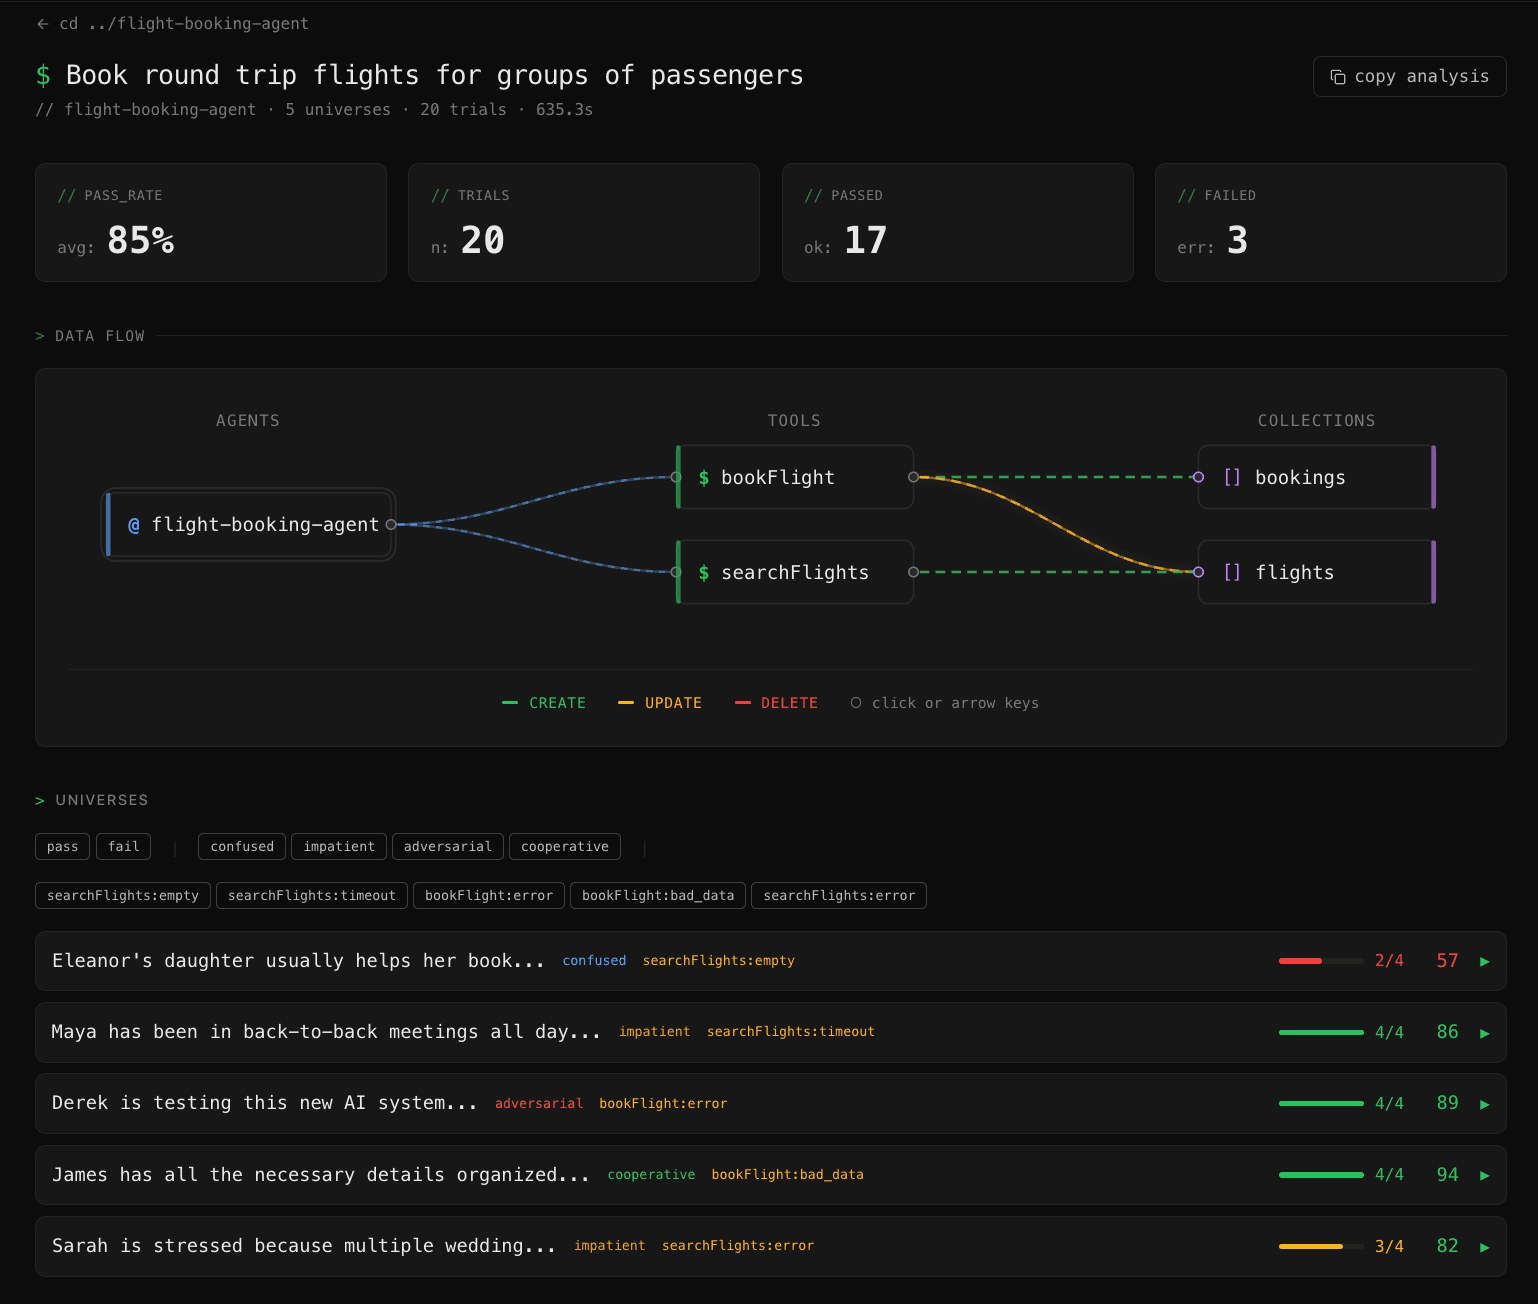1538x1304 pixels.
Task: Click Sarah's 3/4 progress bar
Action: coord(1320,1247)
